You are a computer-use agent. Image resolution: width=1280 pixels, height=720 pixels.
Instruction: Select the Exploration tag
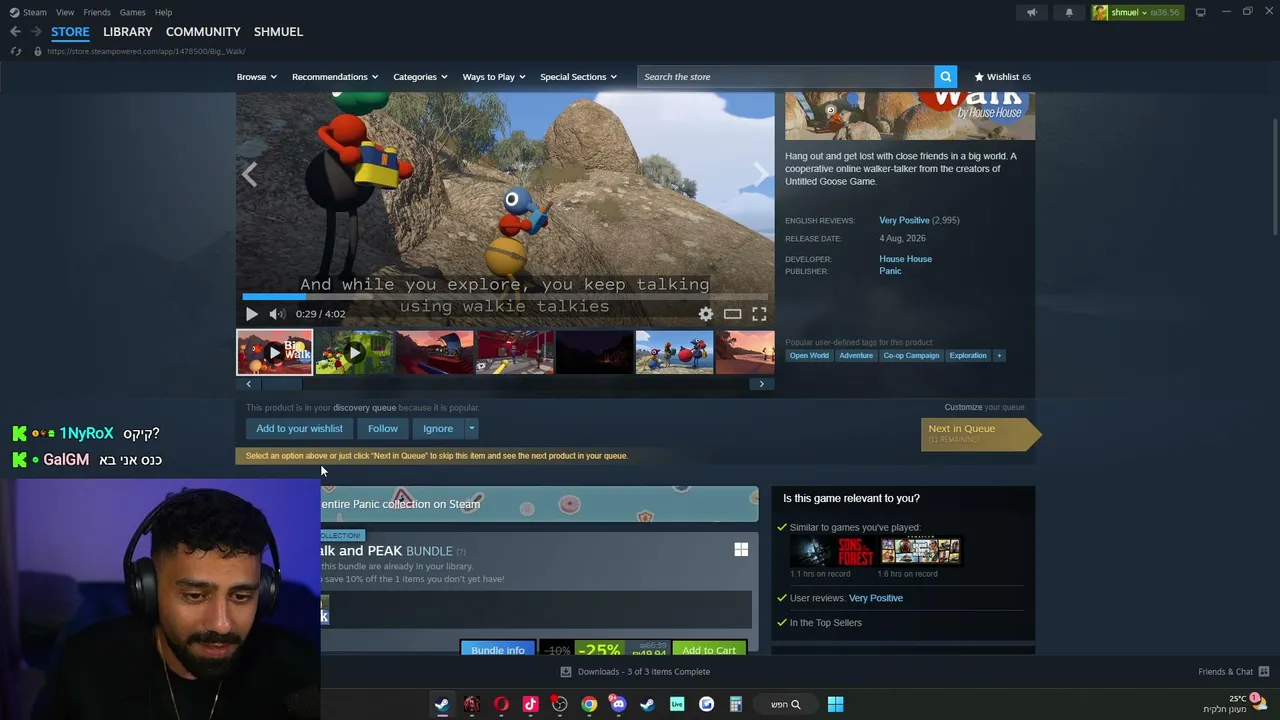[x=968, y=356]
